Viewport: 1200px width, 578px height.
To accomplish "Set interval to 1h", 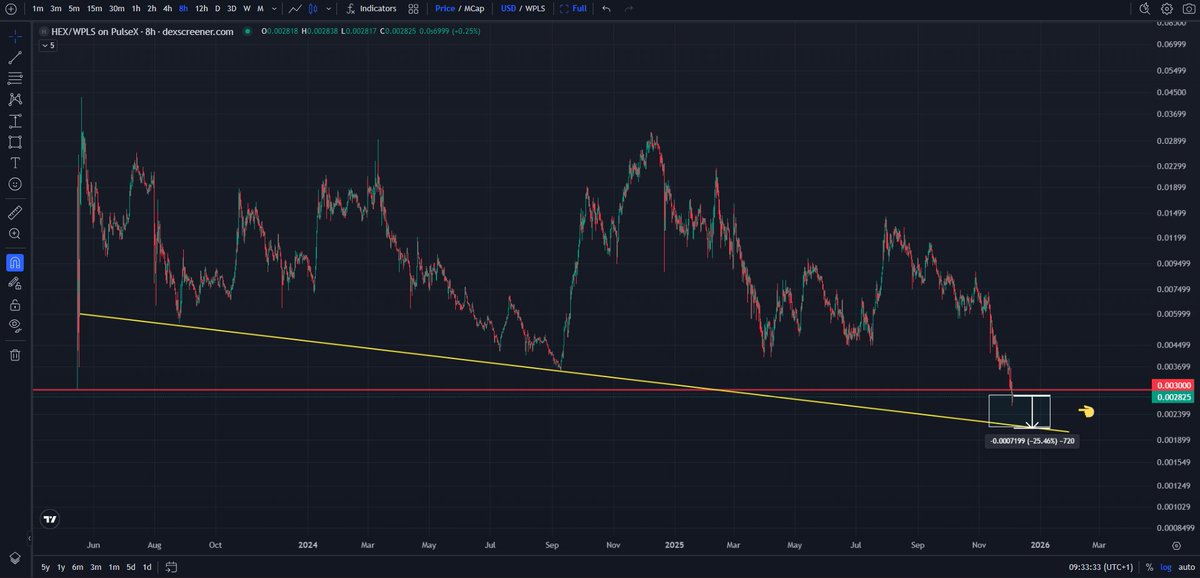I will (136, 8).
